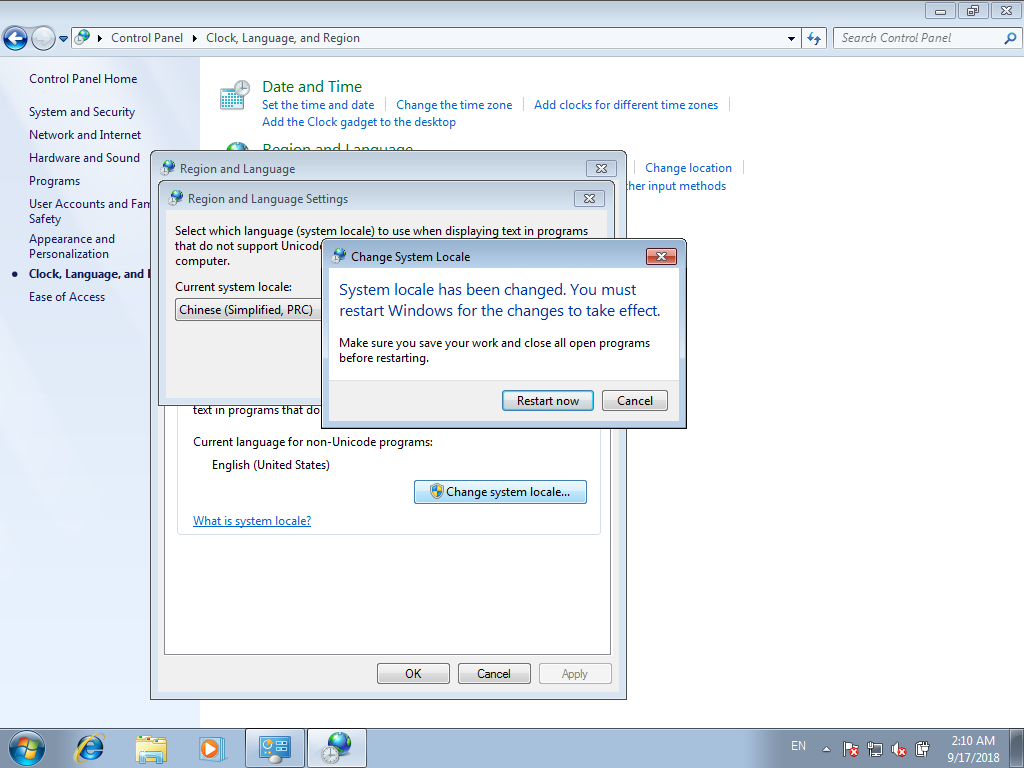Click the Forward navigation arrow
The width and height of the screenshot is (1024, 768).
pyautogui.click(x=43, y=38)
